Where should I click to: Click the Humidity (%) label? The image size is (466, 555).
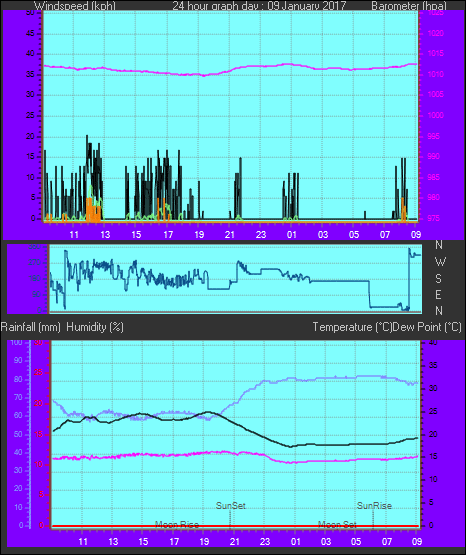point(95,327)
